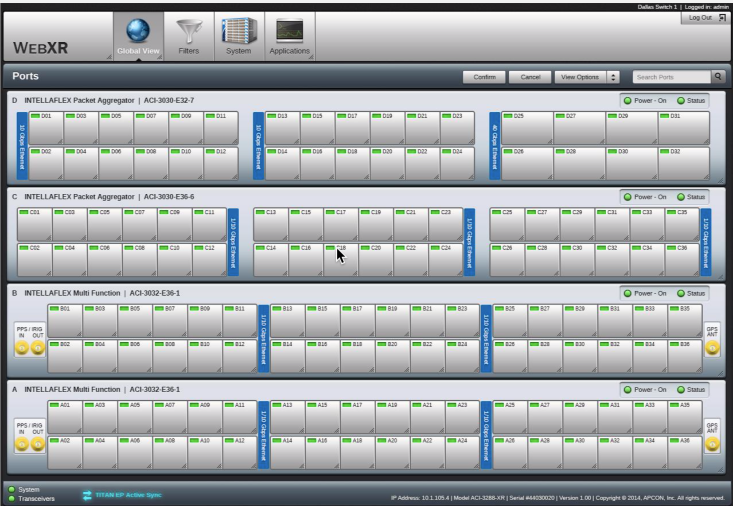Viewport: 733px width, 506px height.
Task: Select port A29
Action: pos(580,417)
